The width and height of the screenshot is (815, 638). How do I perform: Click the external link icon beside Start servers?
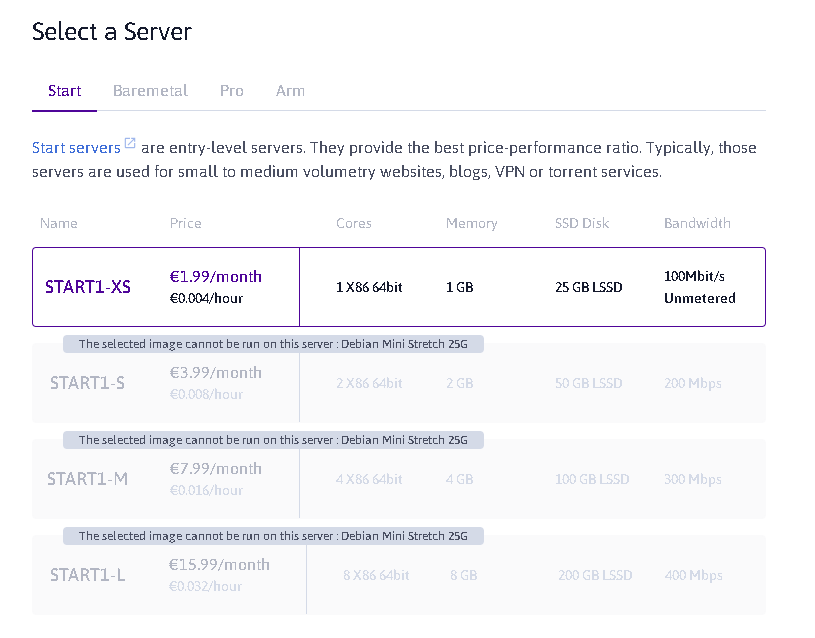point(130,145)
